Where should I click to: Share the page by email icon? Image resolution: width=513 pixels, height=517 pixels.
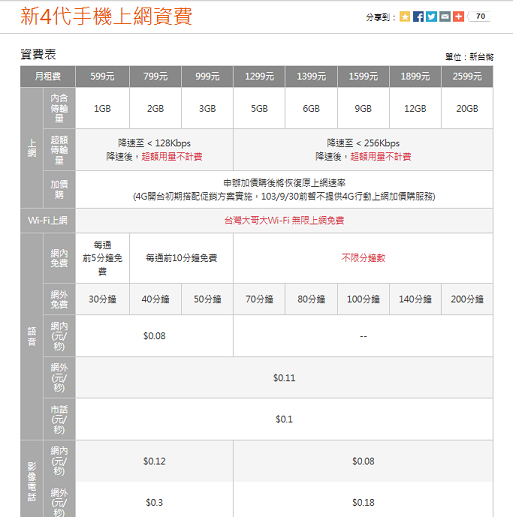[x=445, y=16]
